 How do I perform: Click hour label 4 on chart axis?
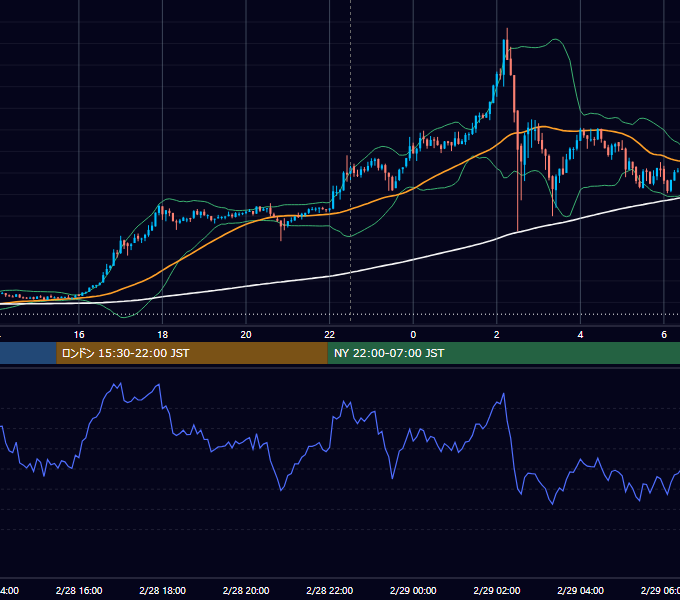(580, 335)
